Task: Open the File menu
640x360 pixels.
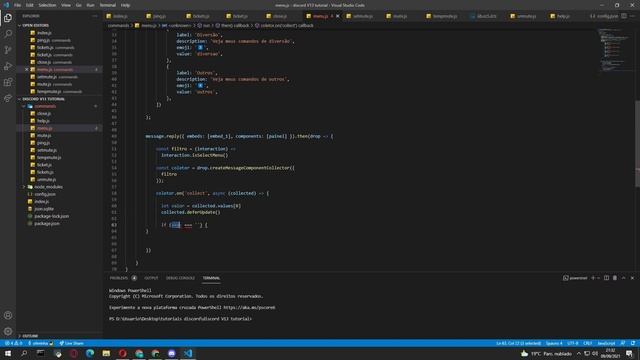Action: tap(17, 5)
